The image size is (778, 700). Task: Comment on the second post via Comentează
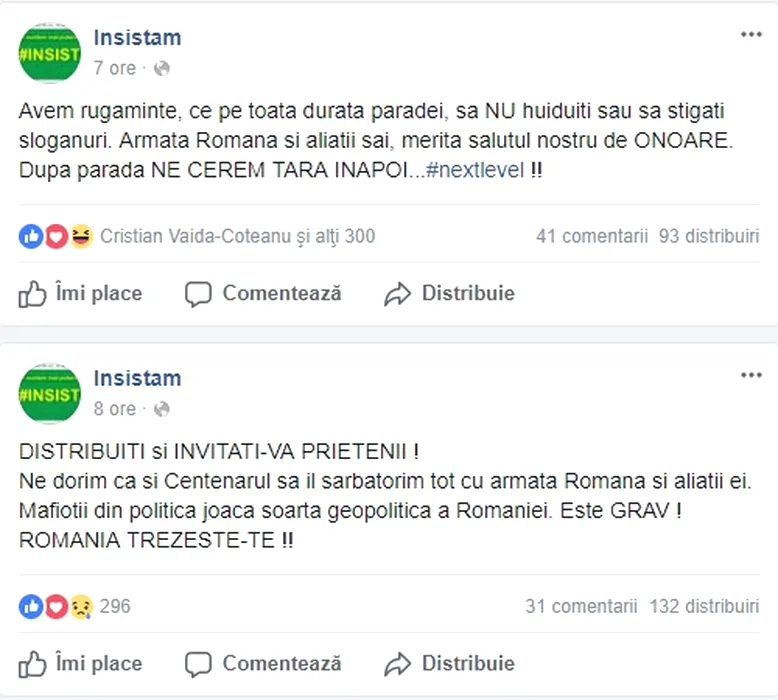(x=264, y=663)
